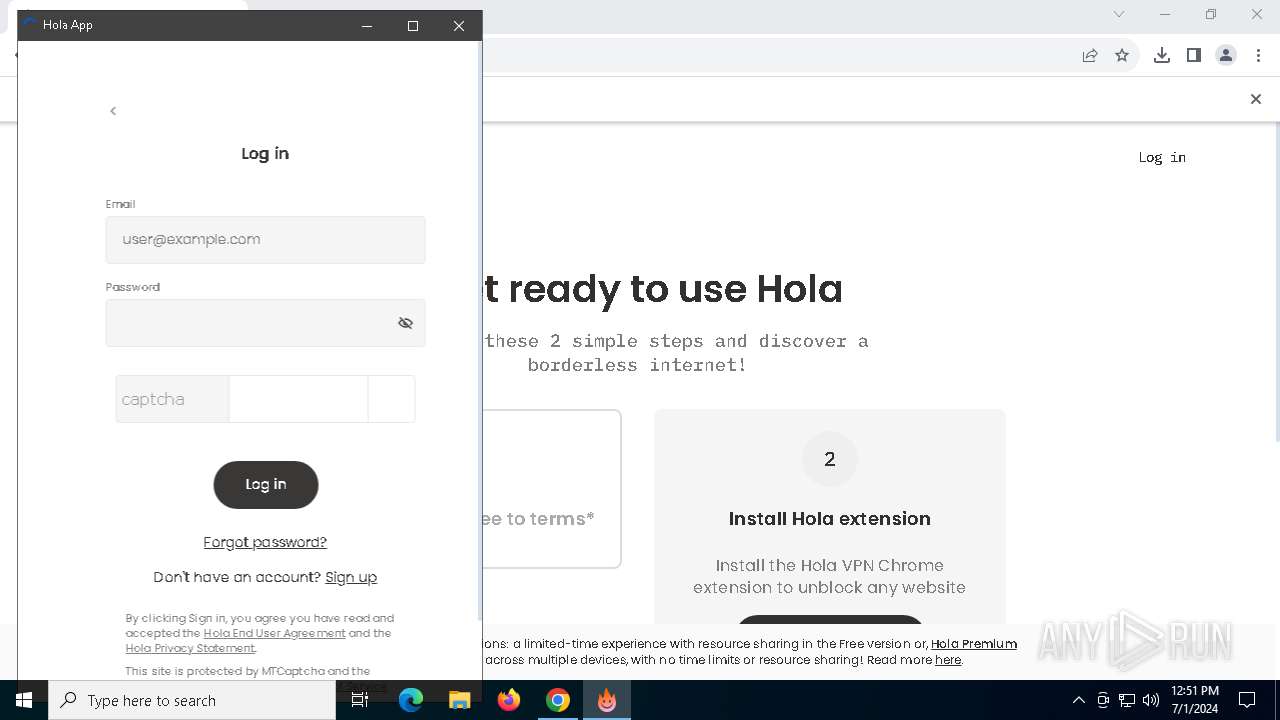
Task: Click the step 2 circle
Action: (830, 459)
